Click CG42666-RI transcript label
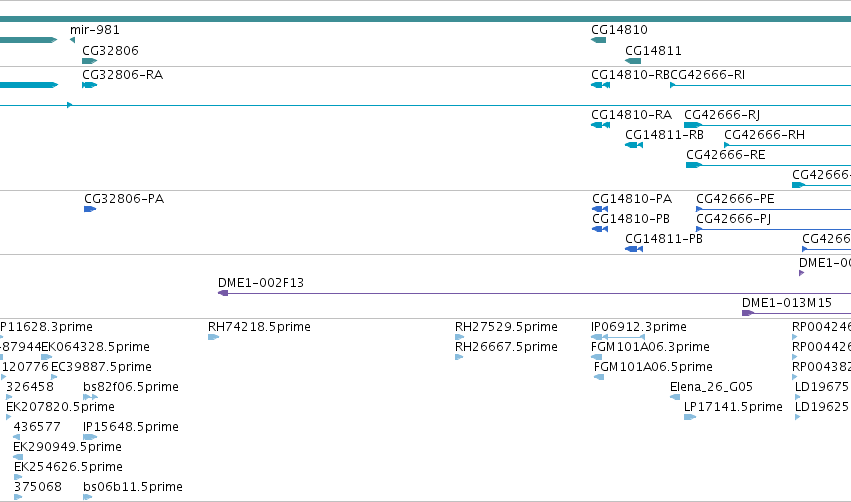This screenshot has width=851, height=502. click(x=708, y=74)
